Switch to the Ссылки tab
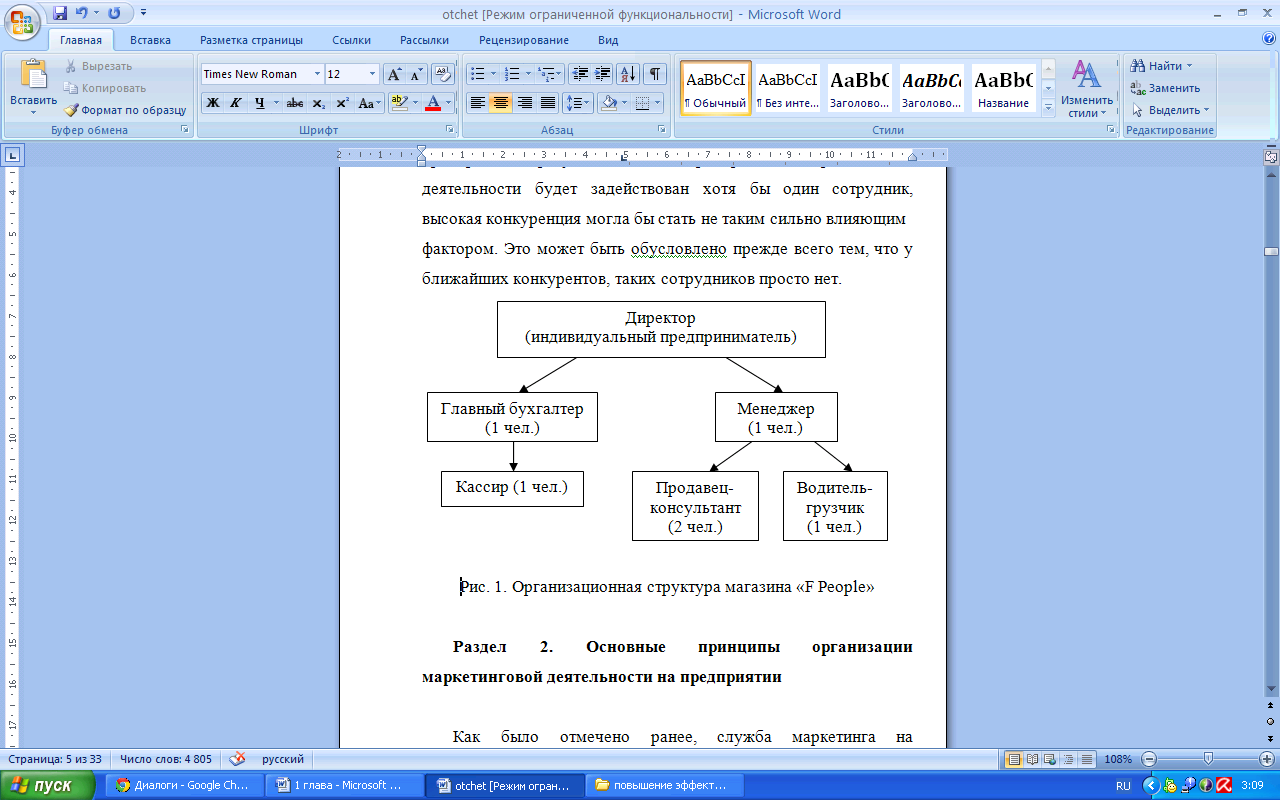This screenshot has height=800, width=1280. [x=352, y=40]
